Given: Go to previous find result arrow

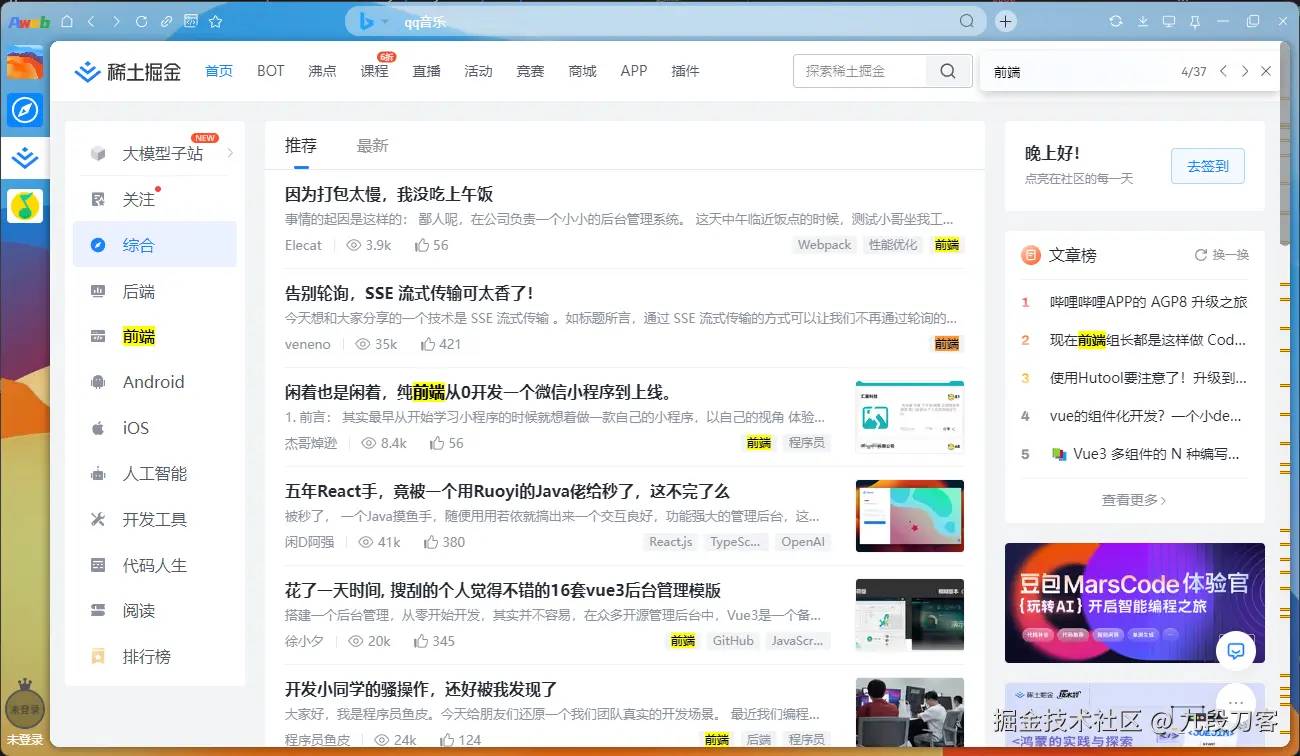Looking at the screenshot, I should 1223,71.
